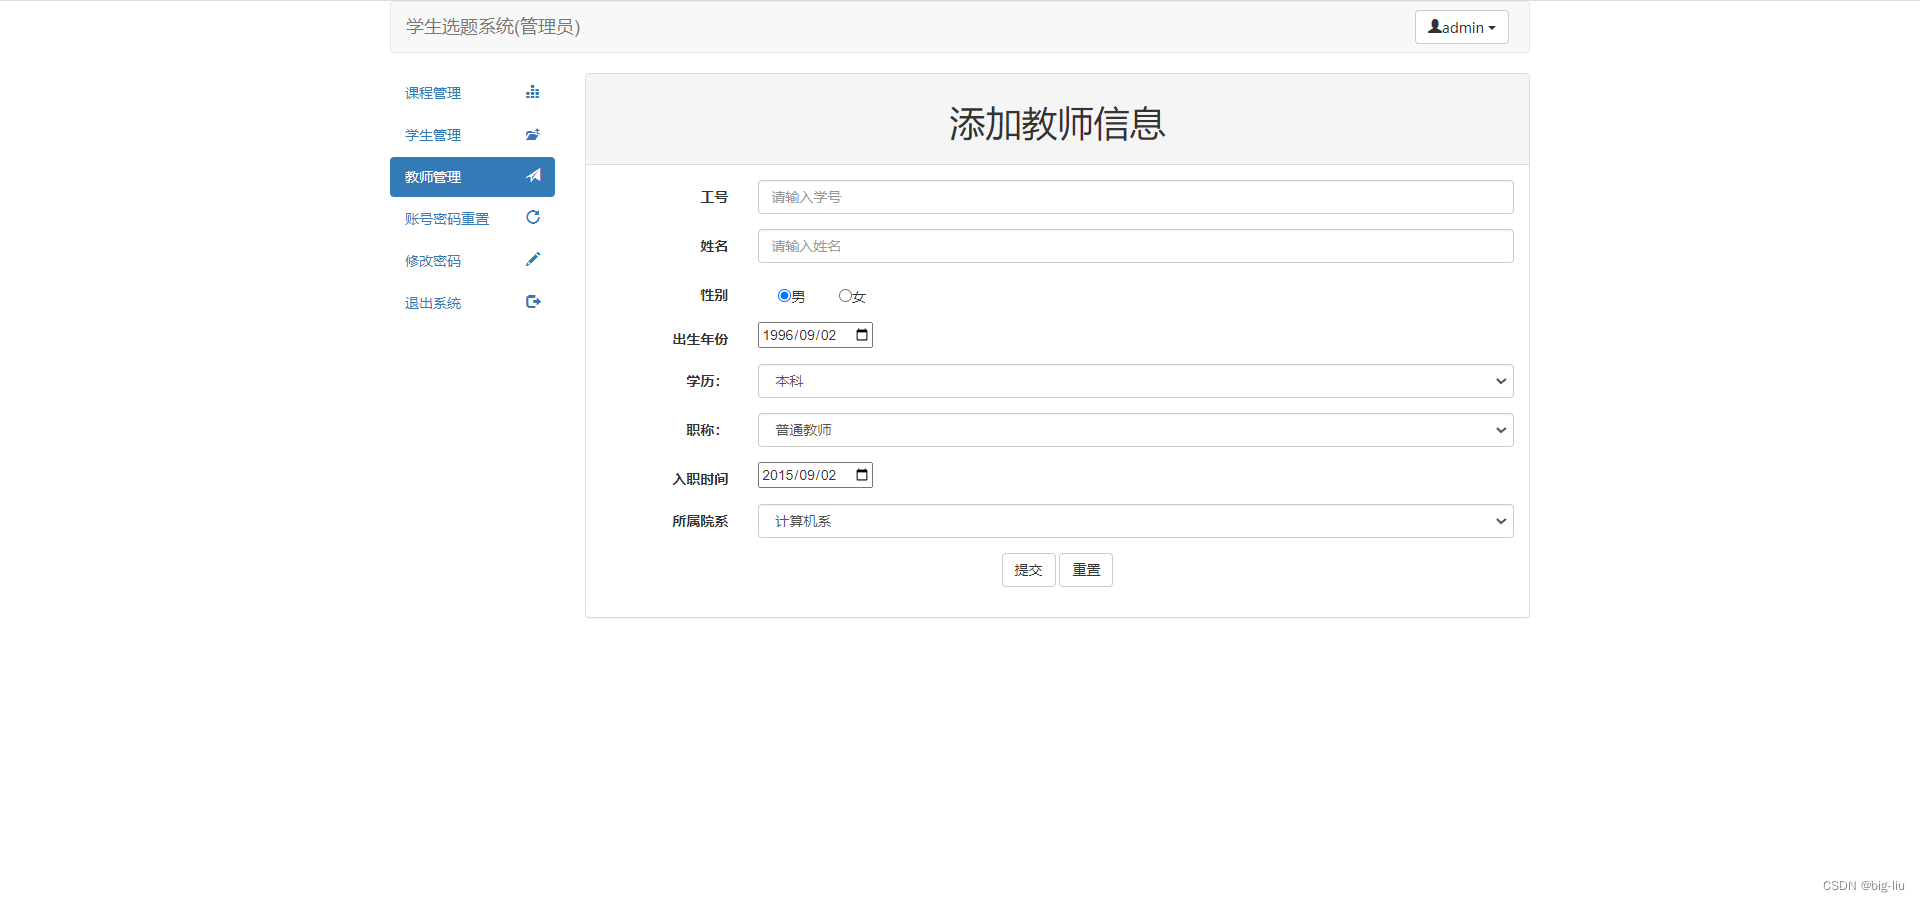Screen dimensions: 1920x902
Task: Select the 男 gender radio button
Action: [784, 295]
